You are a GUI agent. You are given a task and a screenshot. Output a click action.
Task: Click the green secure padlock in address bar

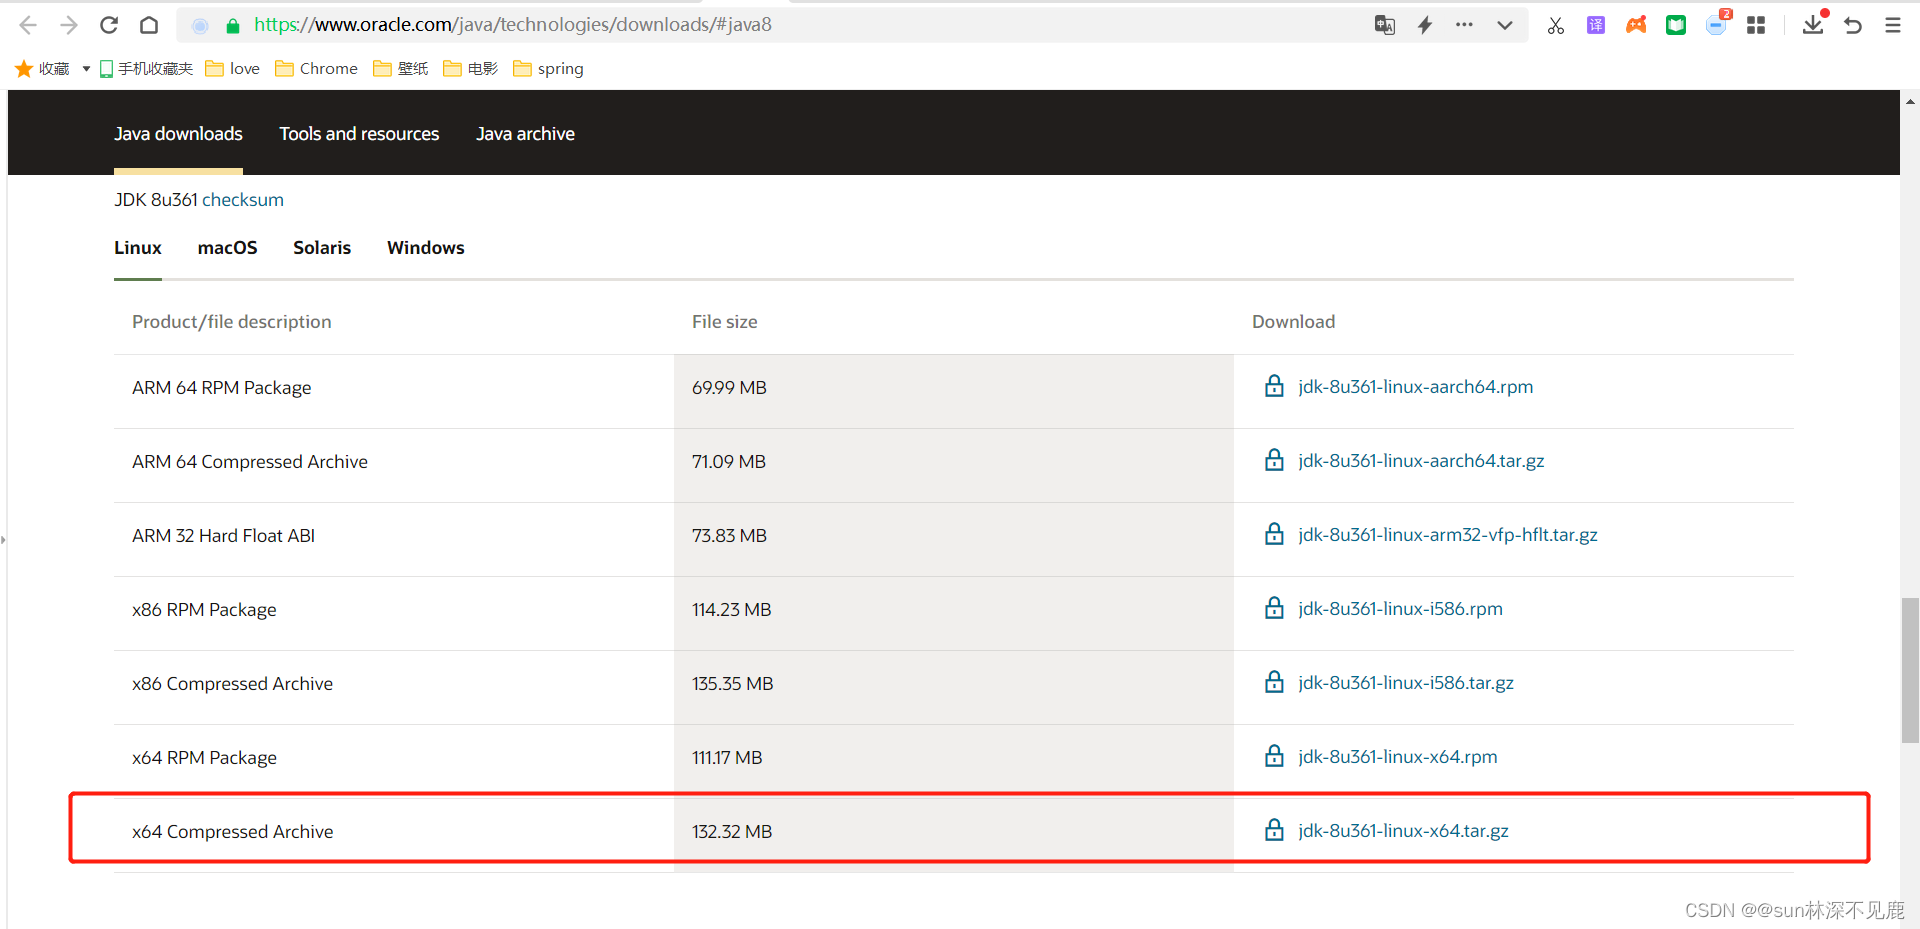pos(233,25)
